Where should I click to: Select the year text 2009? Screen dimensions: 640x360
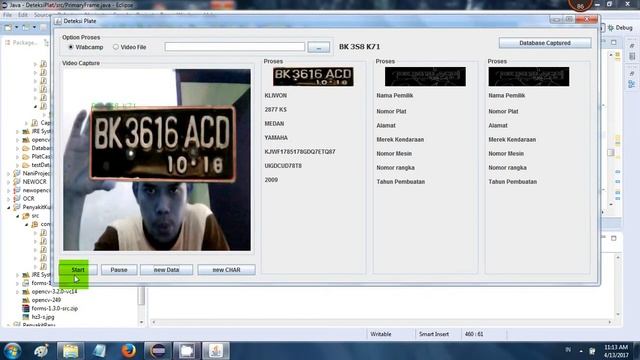point(271,180)
